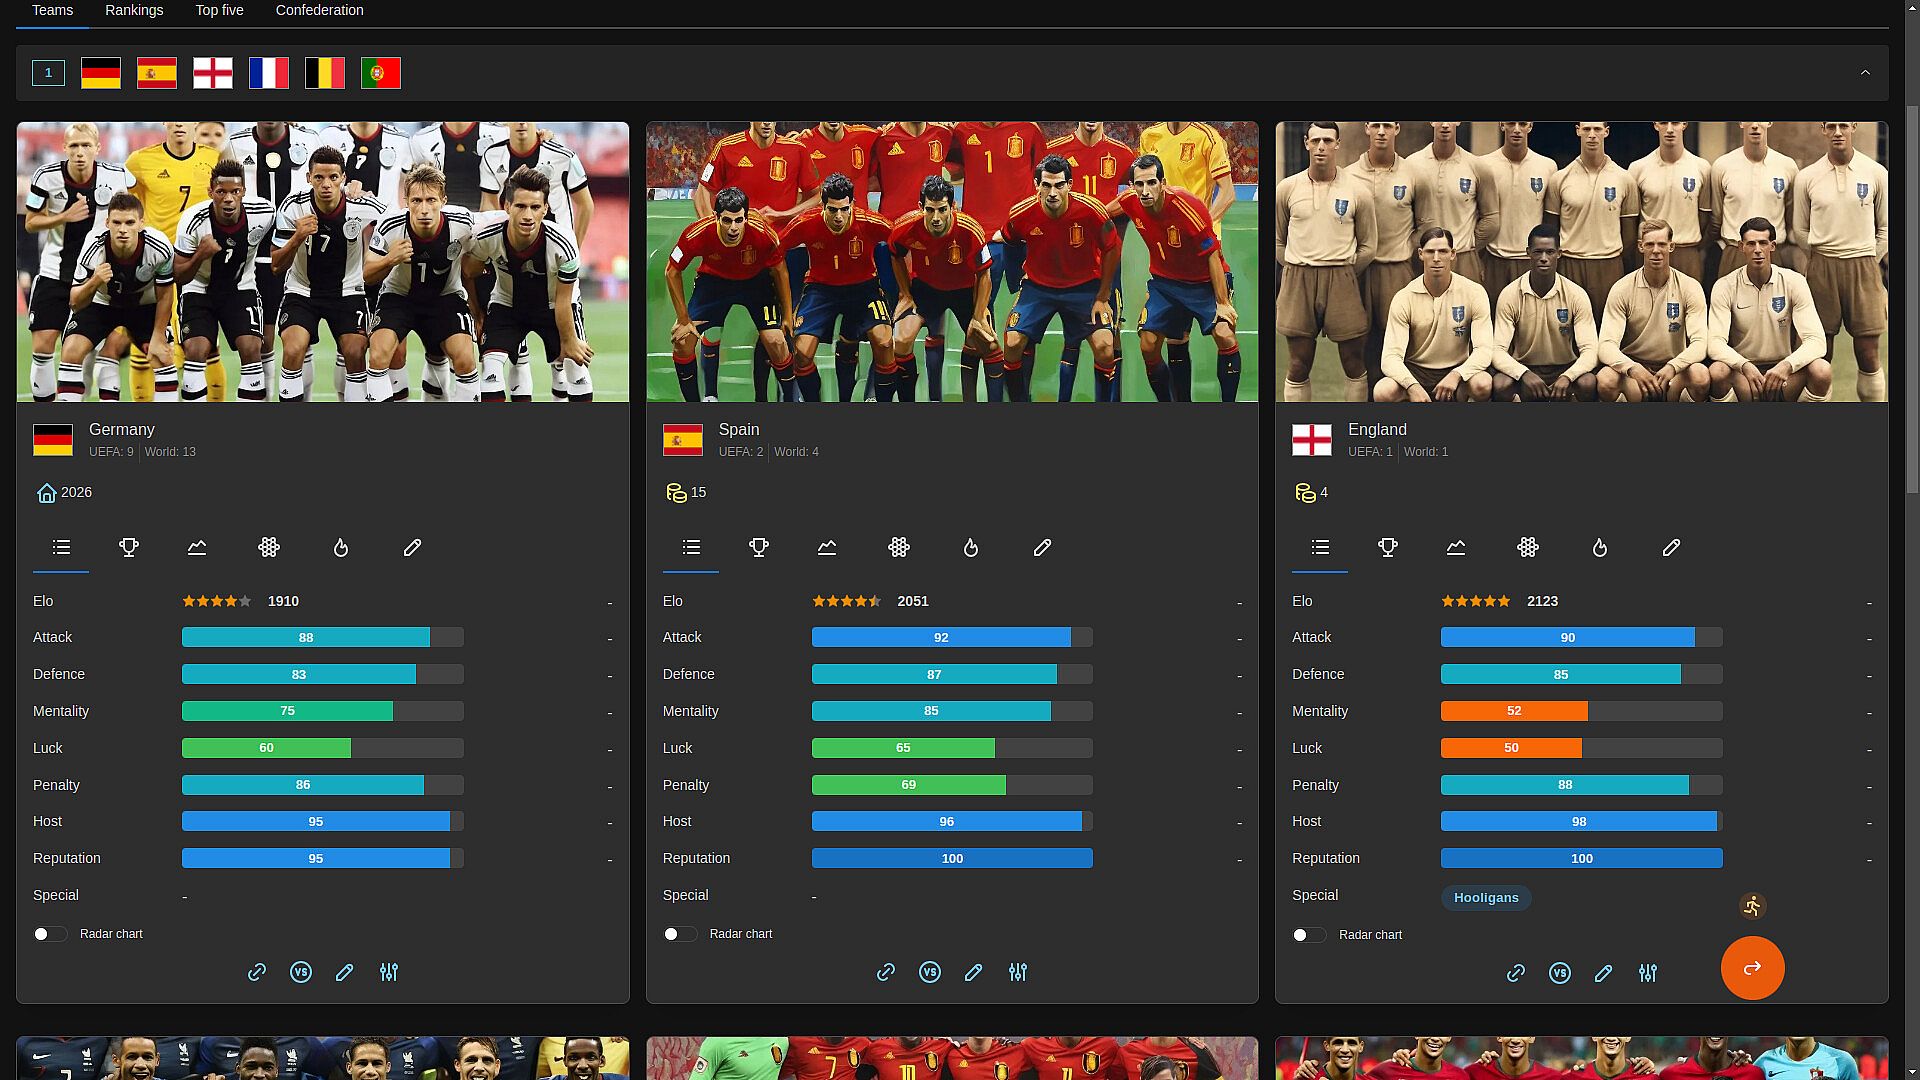The image size is (1920, 1080).
Task: Click Spain's bottom pencil edit icon
Action: point(974,972)
